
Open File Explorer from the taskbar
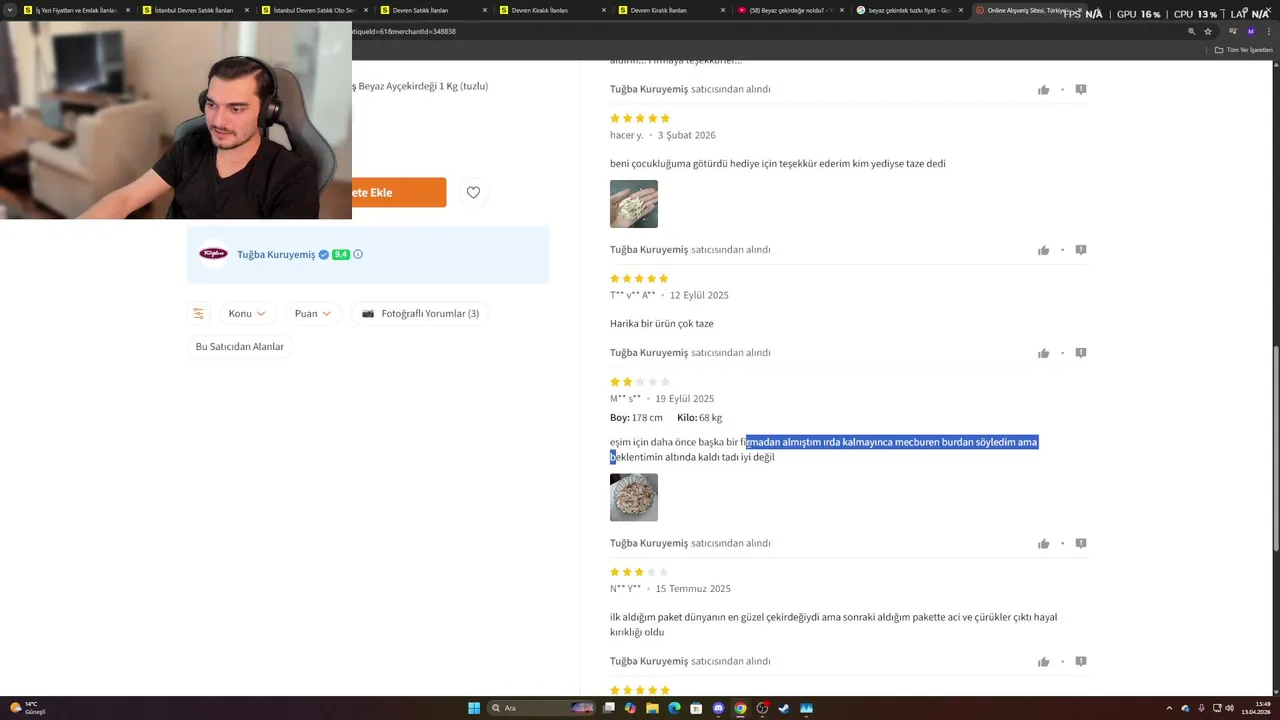(x=652, y=708)
